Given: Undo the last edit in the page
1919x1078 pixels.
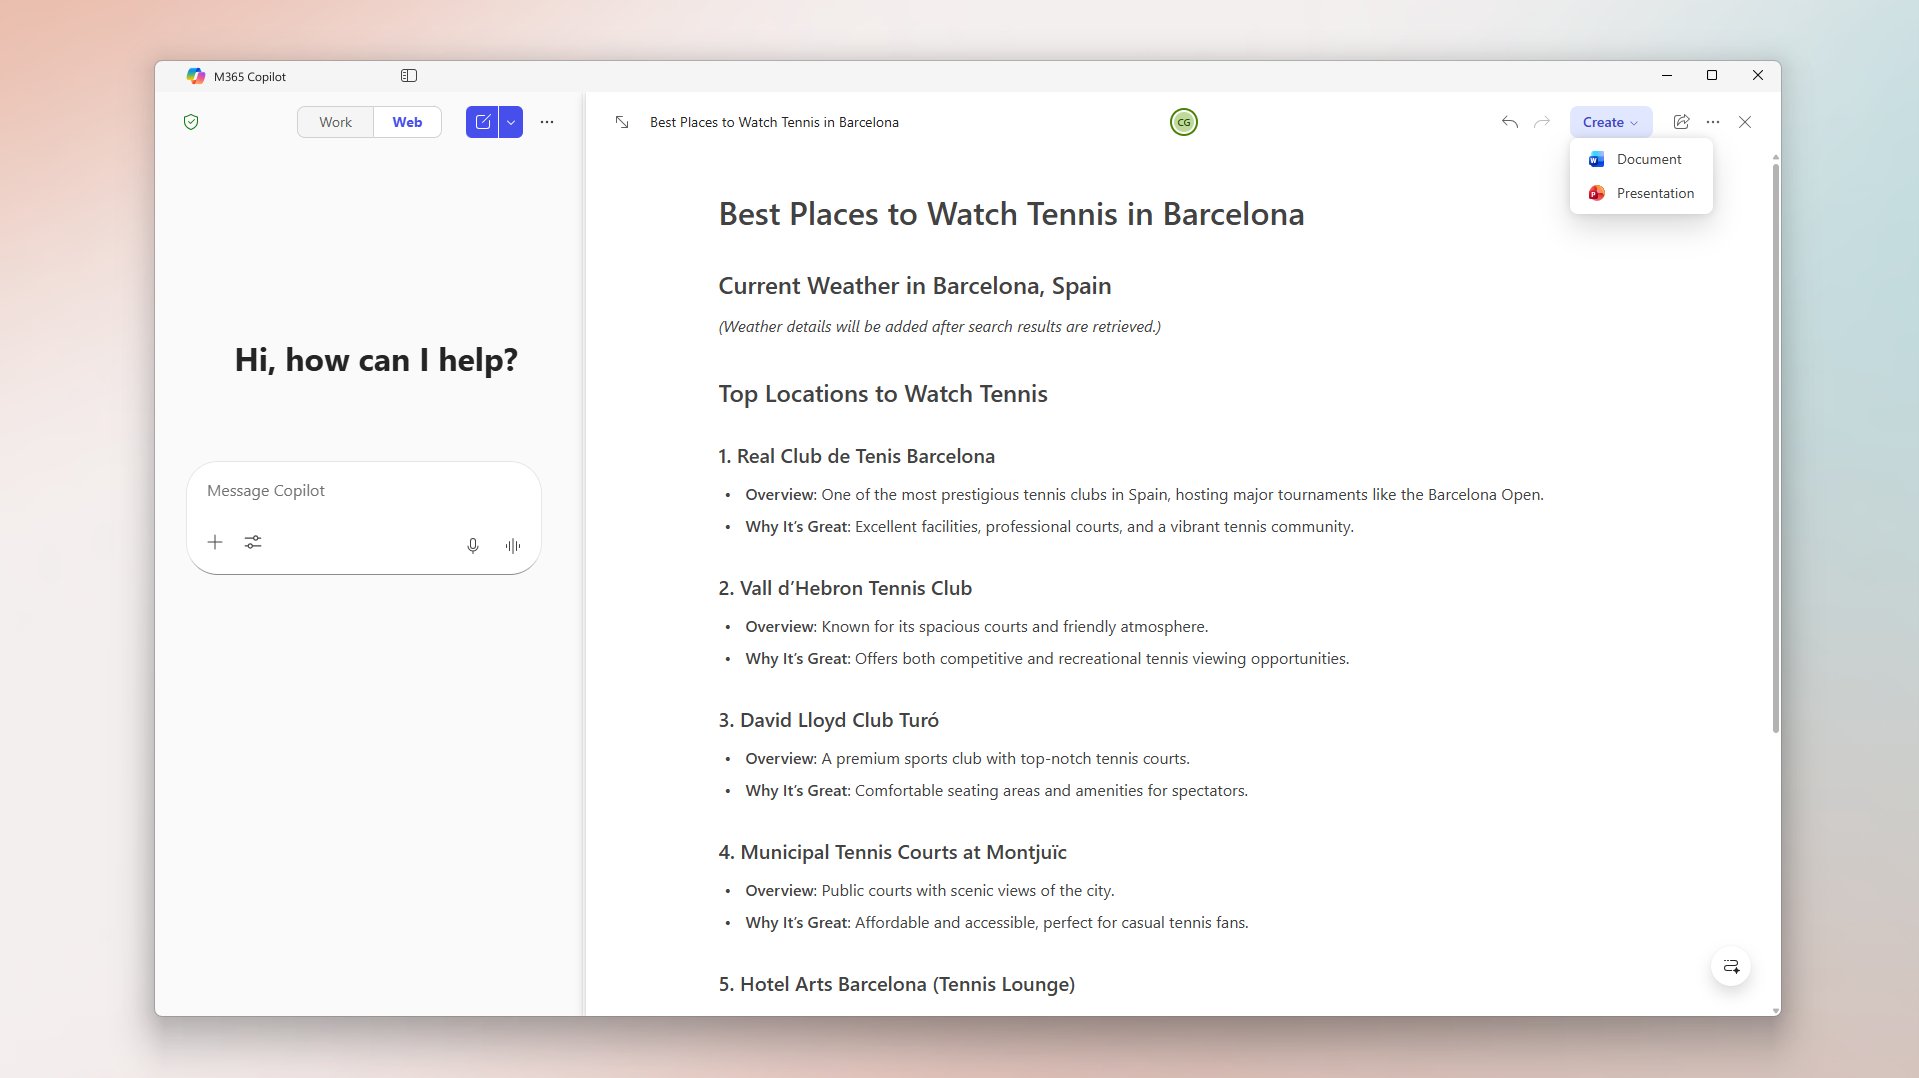Looking at the screenshot, I should point(1508,121).
